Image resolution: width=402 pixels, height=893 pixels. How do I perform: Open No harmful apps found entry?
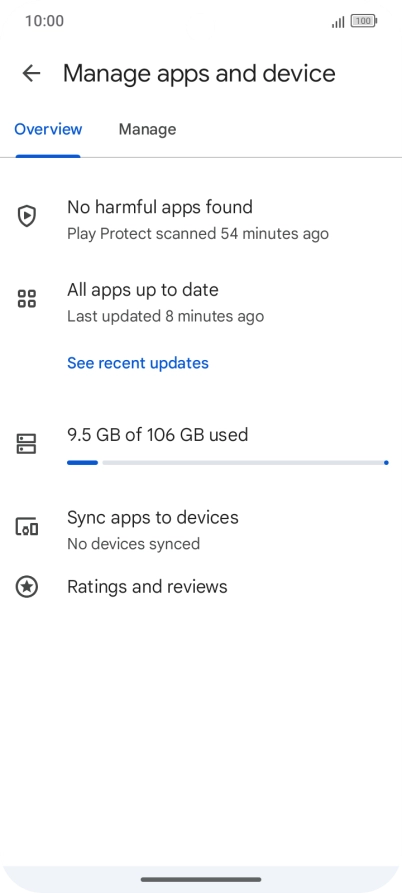click(201, 219)
